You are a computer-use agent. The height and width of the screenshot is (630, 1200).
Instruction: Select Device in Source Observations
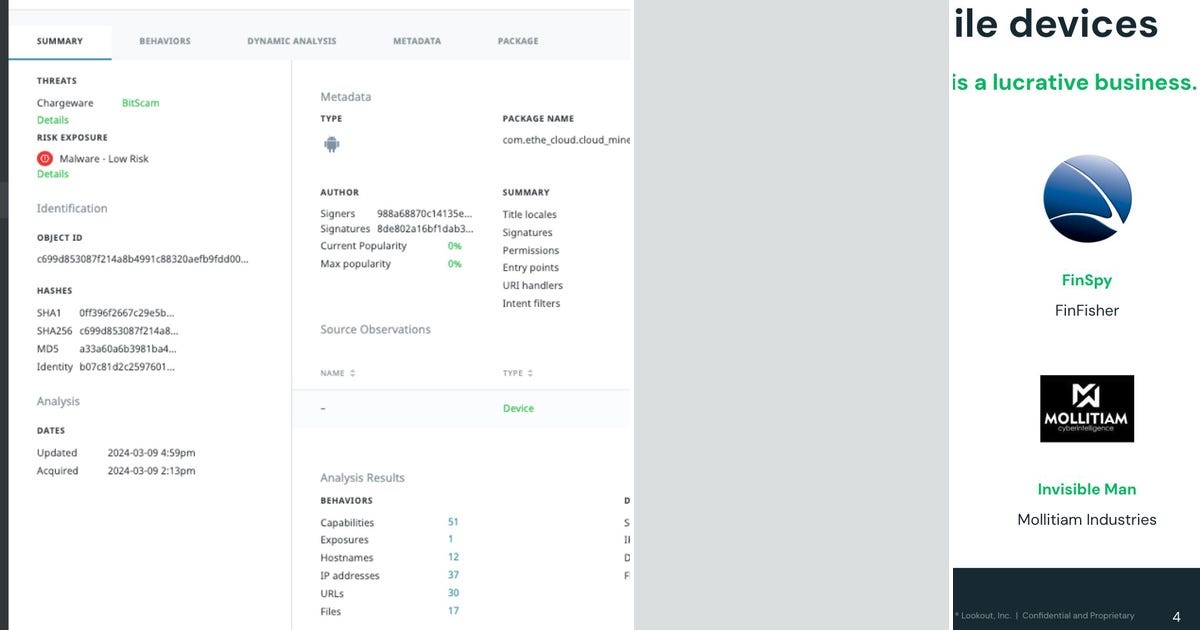(x=518, y=408)
